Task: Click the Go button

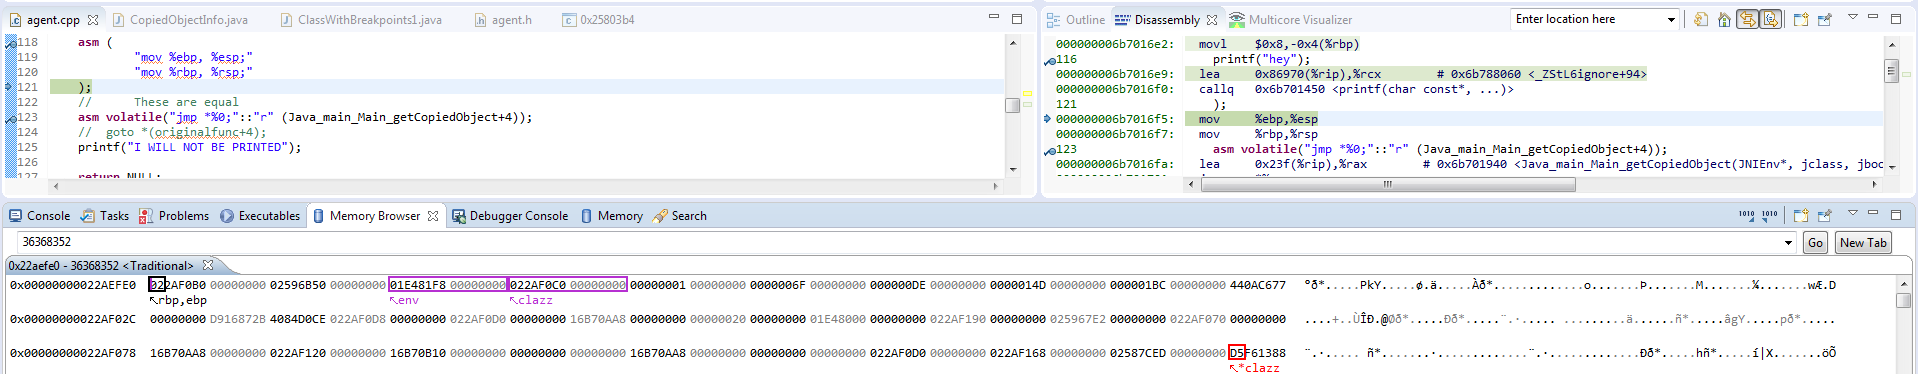Action: (1815, 242)
